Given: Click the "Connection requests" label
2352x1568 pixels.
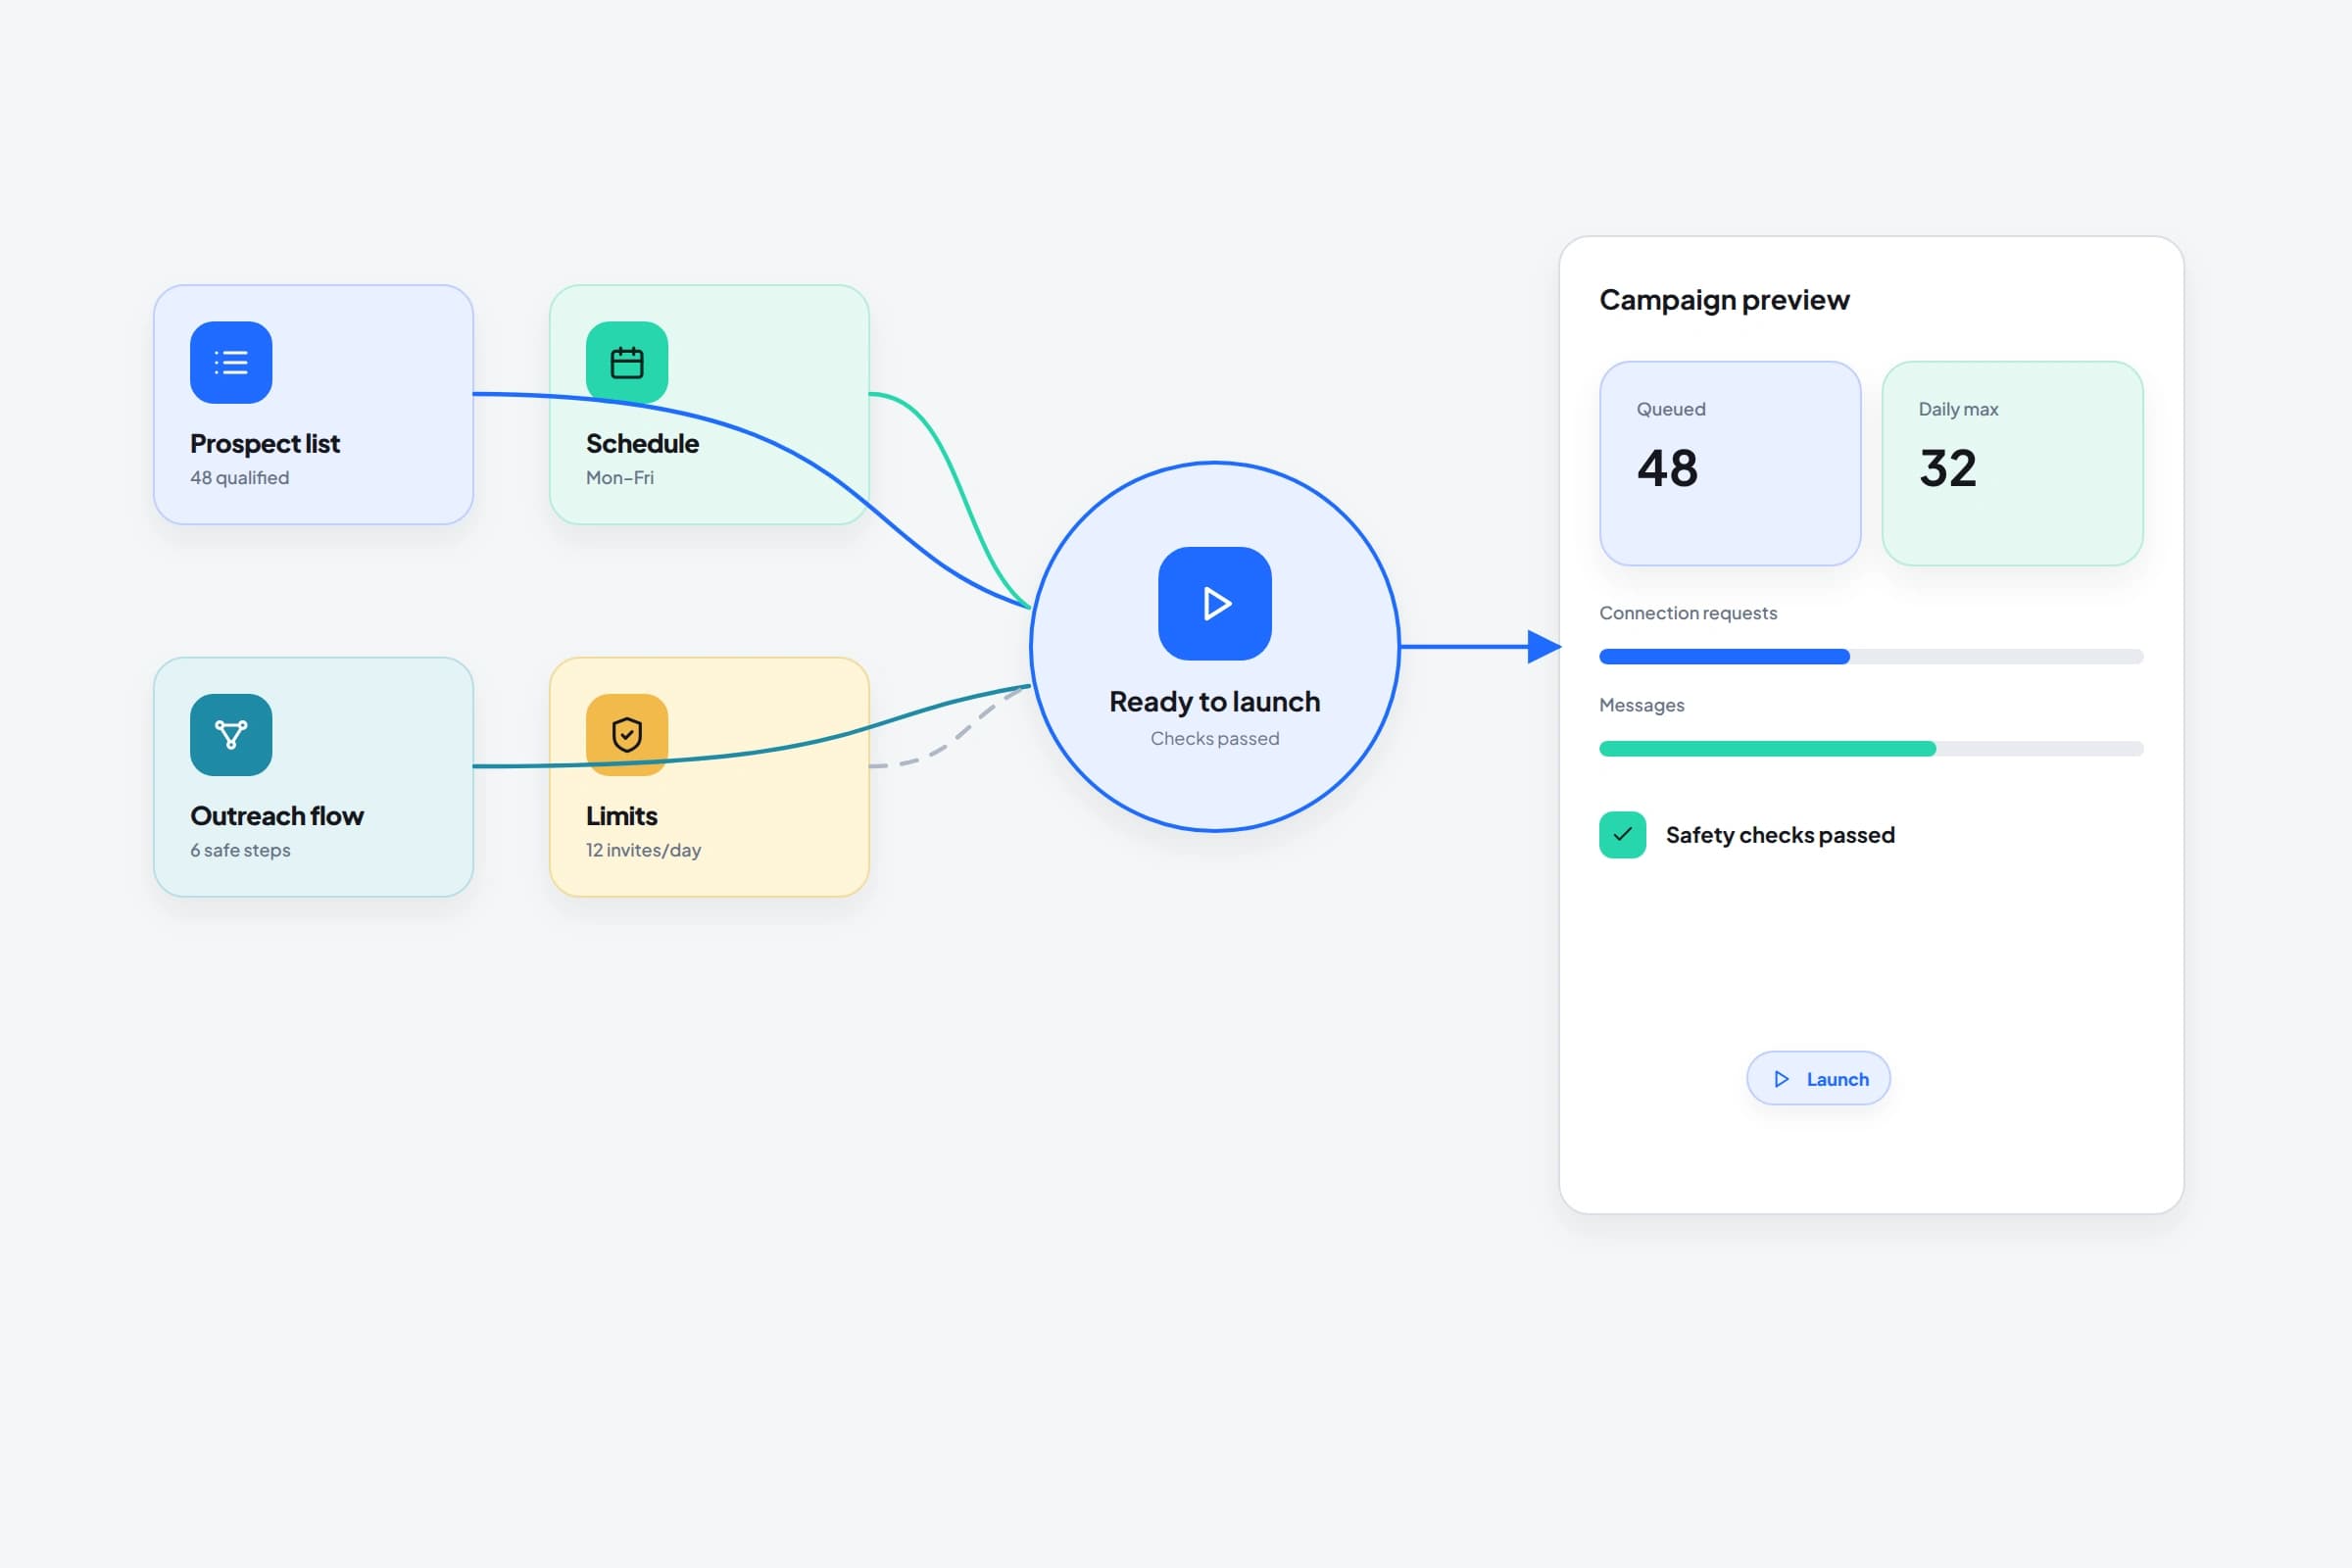Looking at the screenshot, I should click(1688, 613).
